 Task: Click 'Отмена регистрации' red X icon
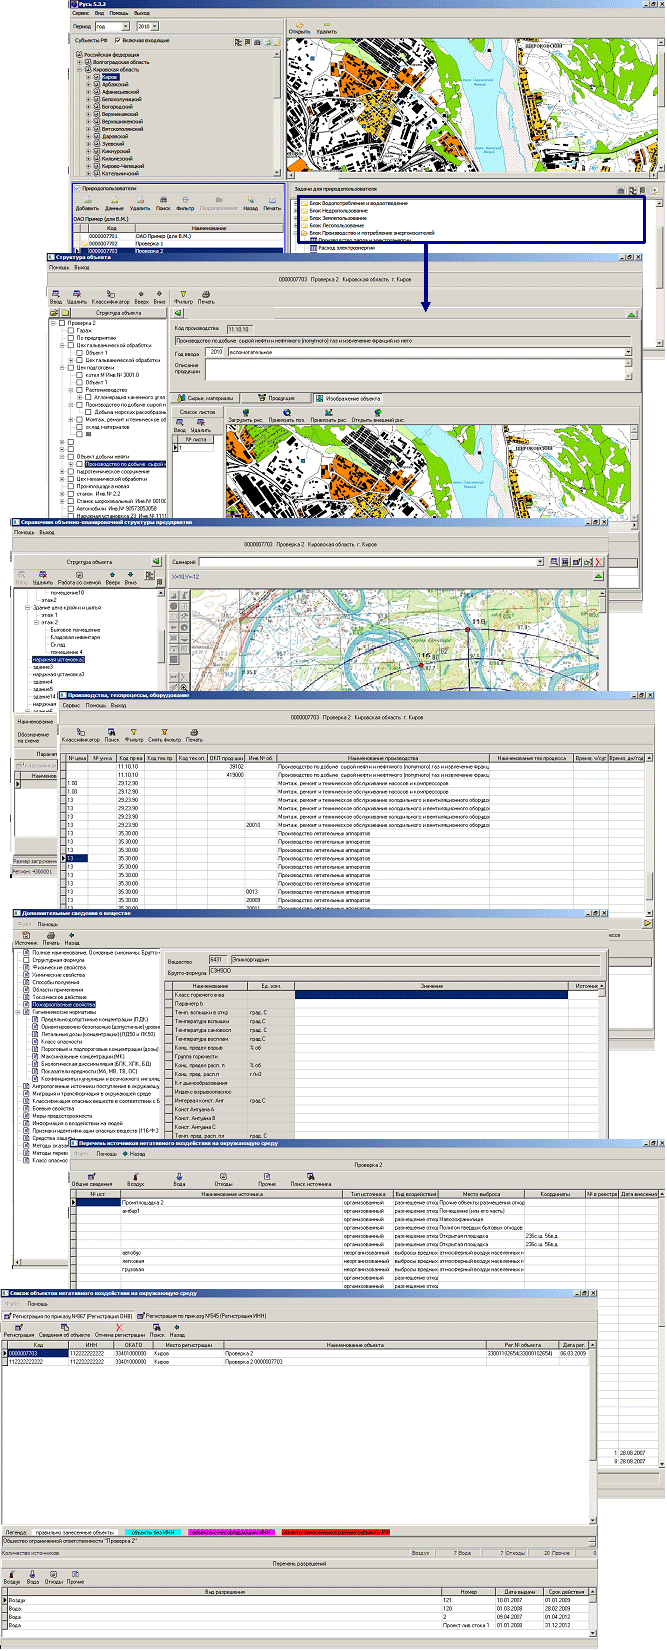coord(119,1328)
